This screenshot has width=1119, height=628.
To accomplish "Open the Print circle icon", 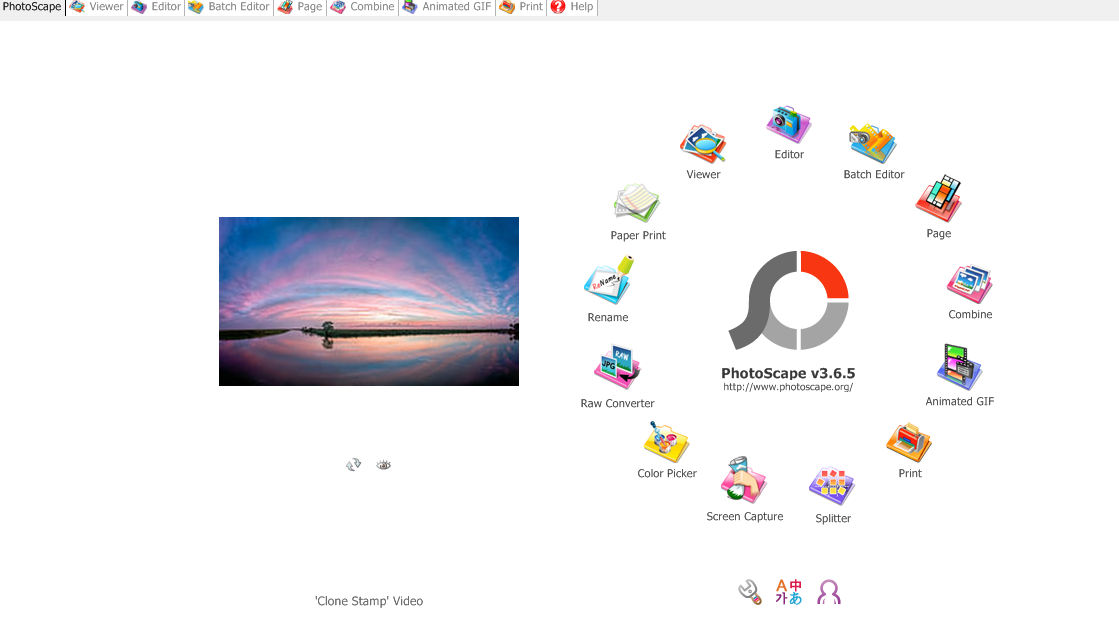I will pos(909,442).
